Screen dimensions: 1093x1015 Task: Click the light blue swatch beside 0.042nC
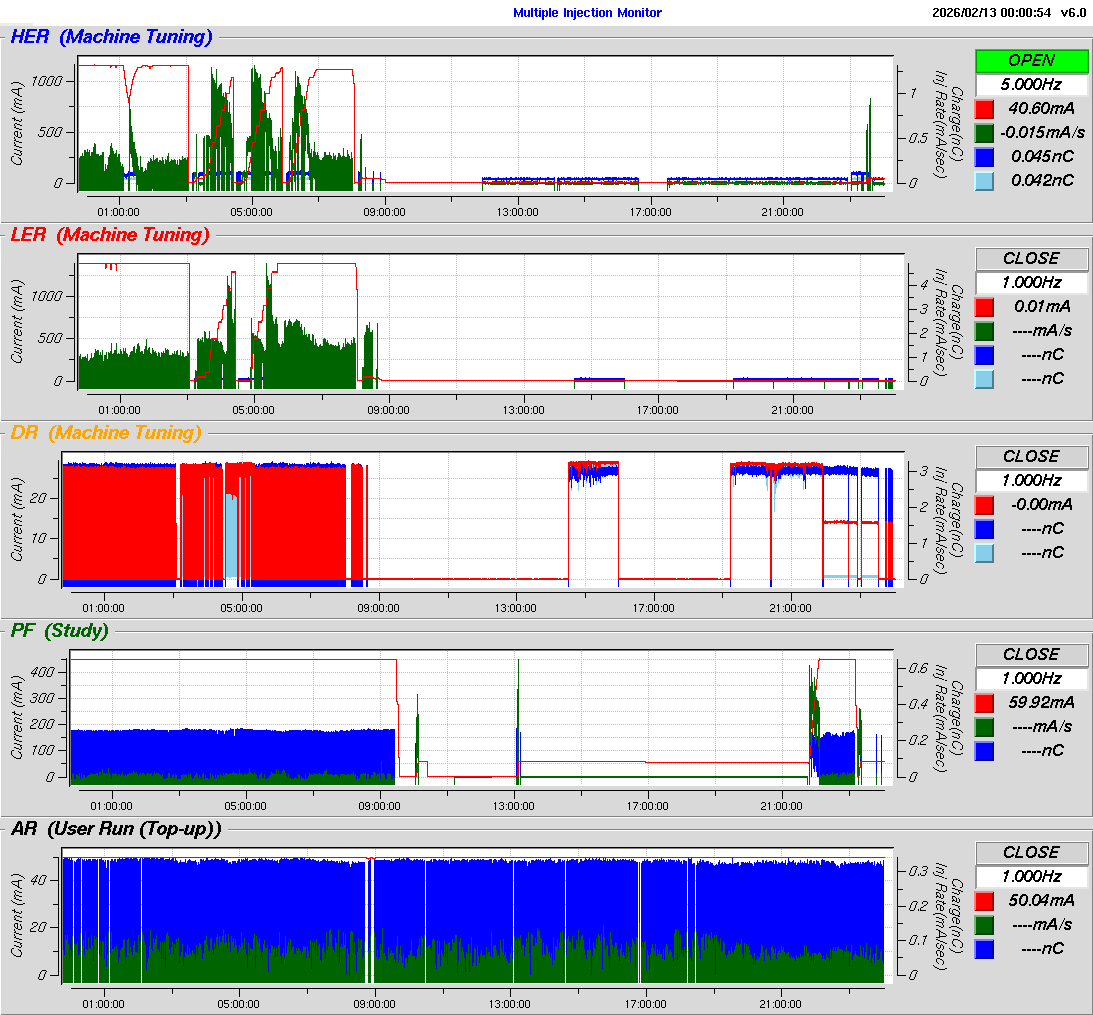[985, 181]
